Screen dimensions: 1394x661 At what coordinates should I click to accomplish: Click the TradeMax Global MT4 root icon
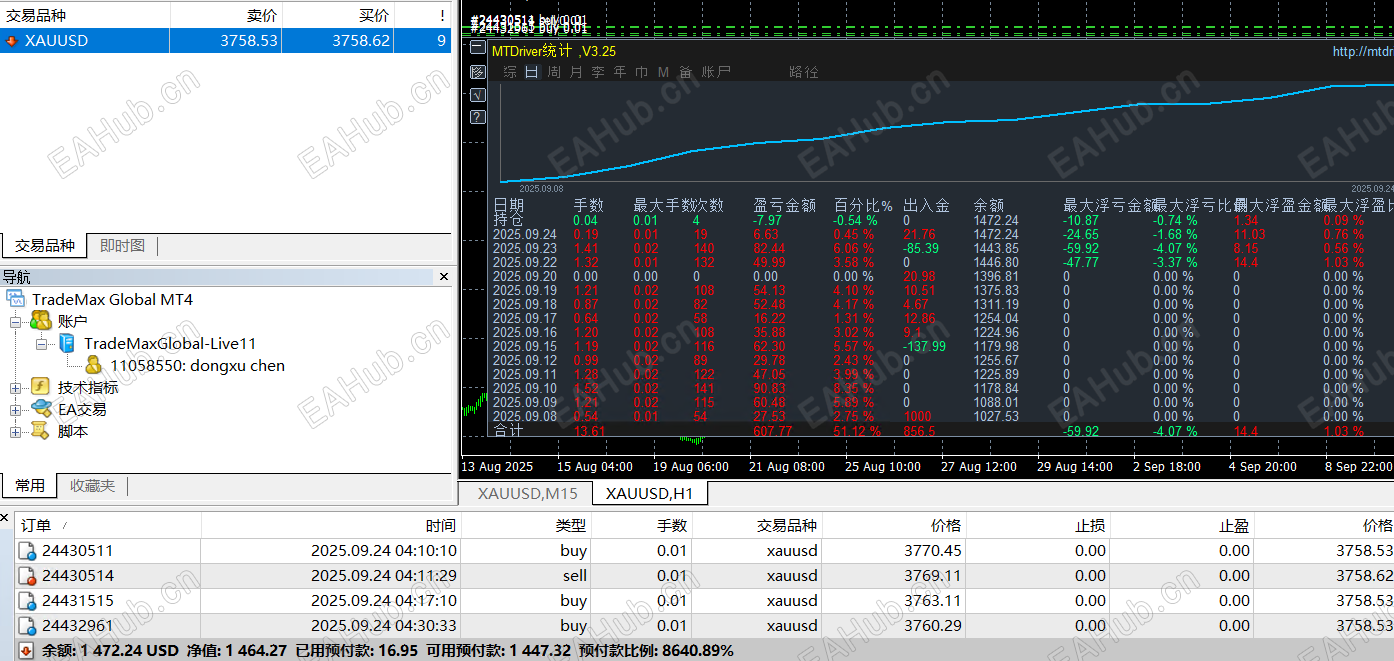[x=15, y=299]
